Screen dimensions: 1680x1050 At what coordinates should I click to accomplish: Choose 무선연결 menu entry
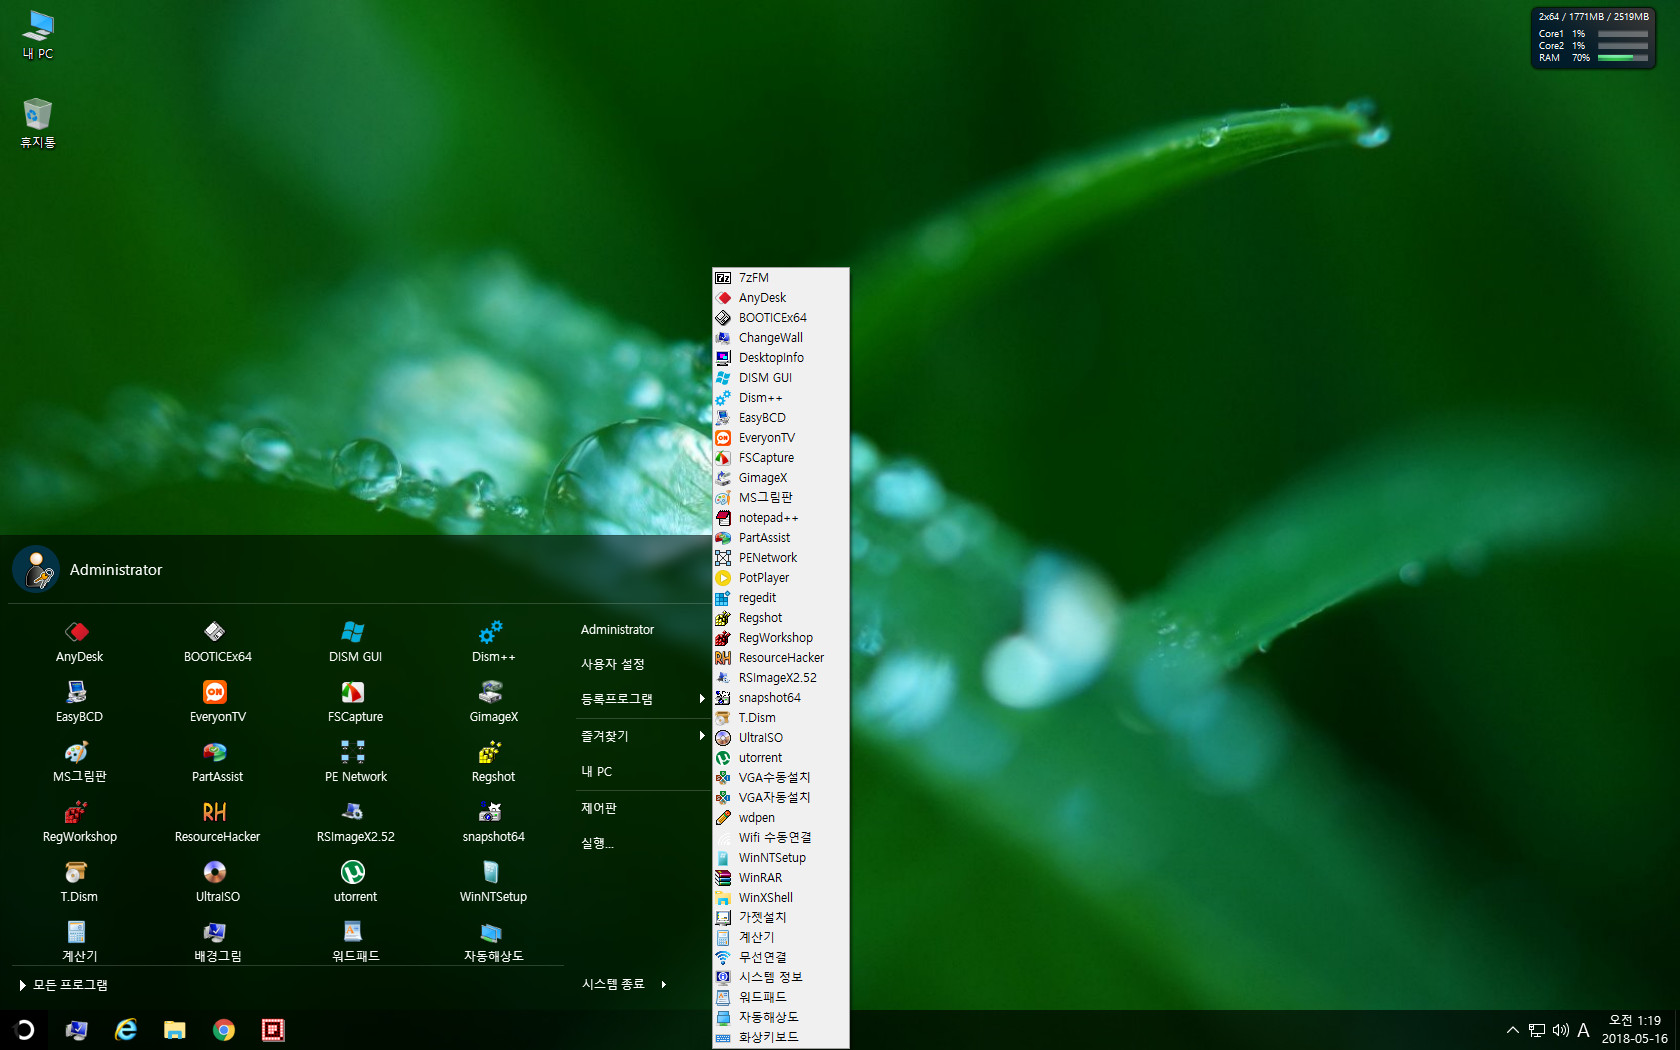[x=780, y=958]
